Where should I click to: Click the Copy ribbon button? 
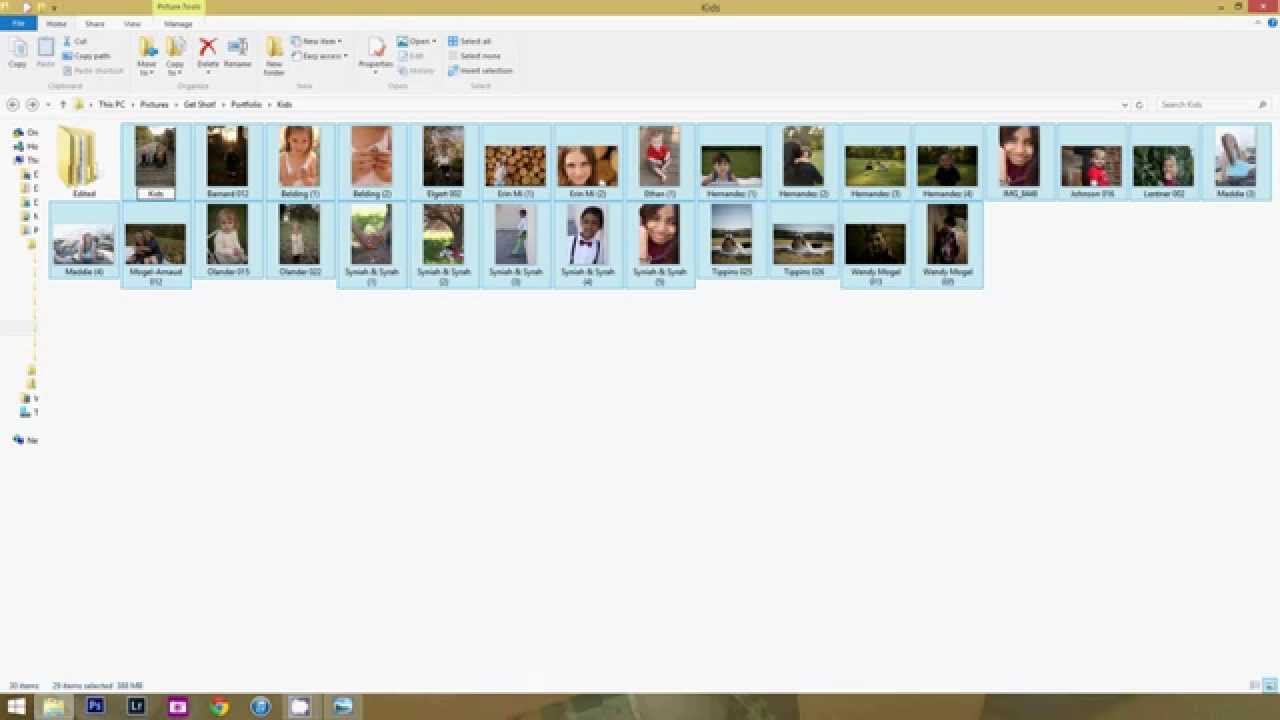point(17,52)
